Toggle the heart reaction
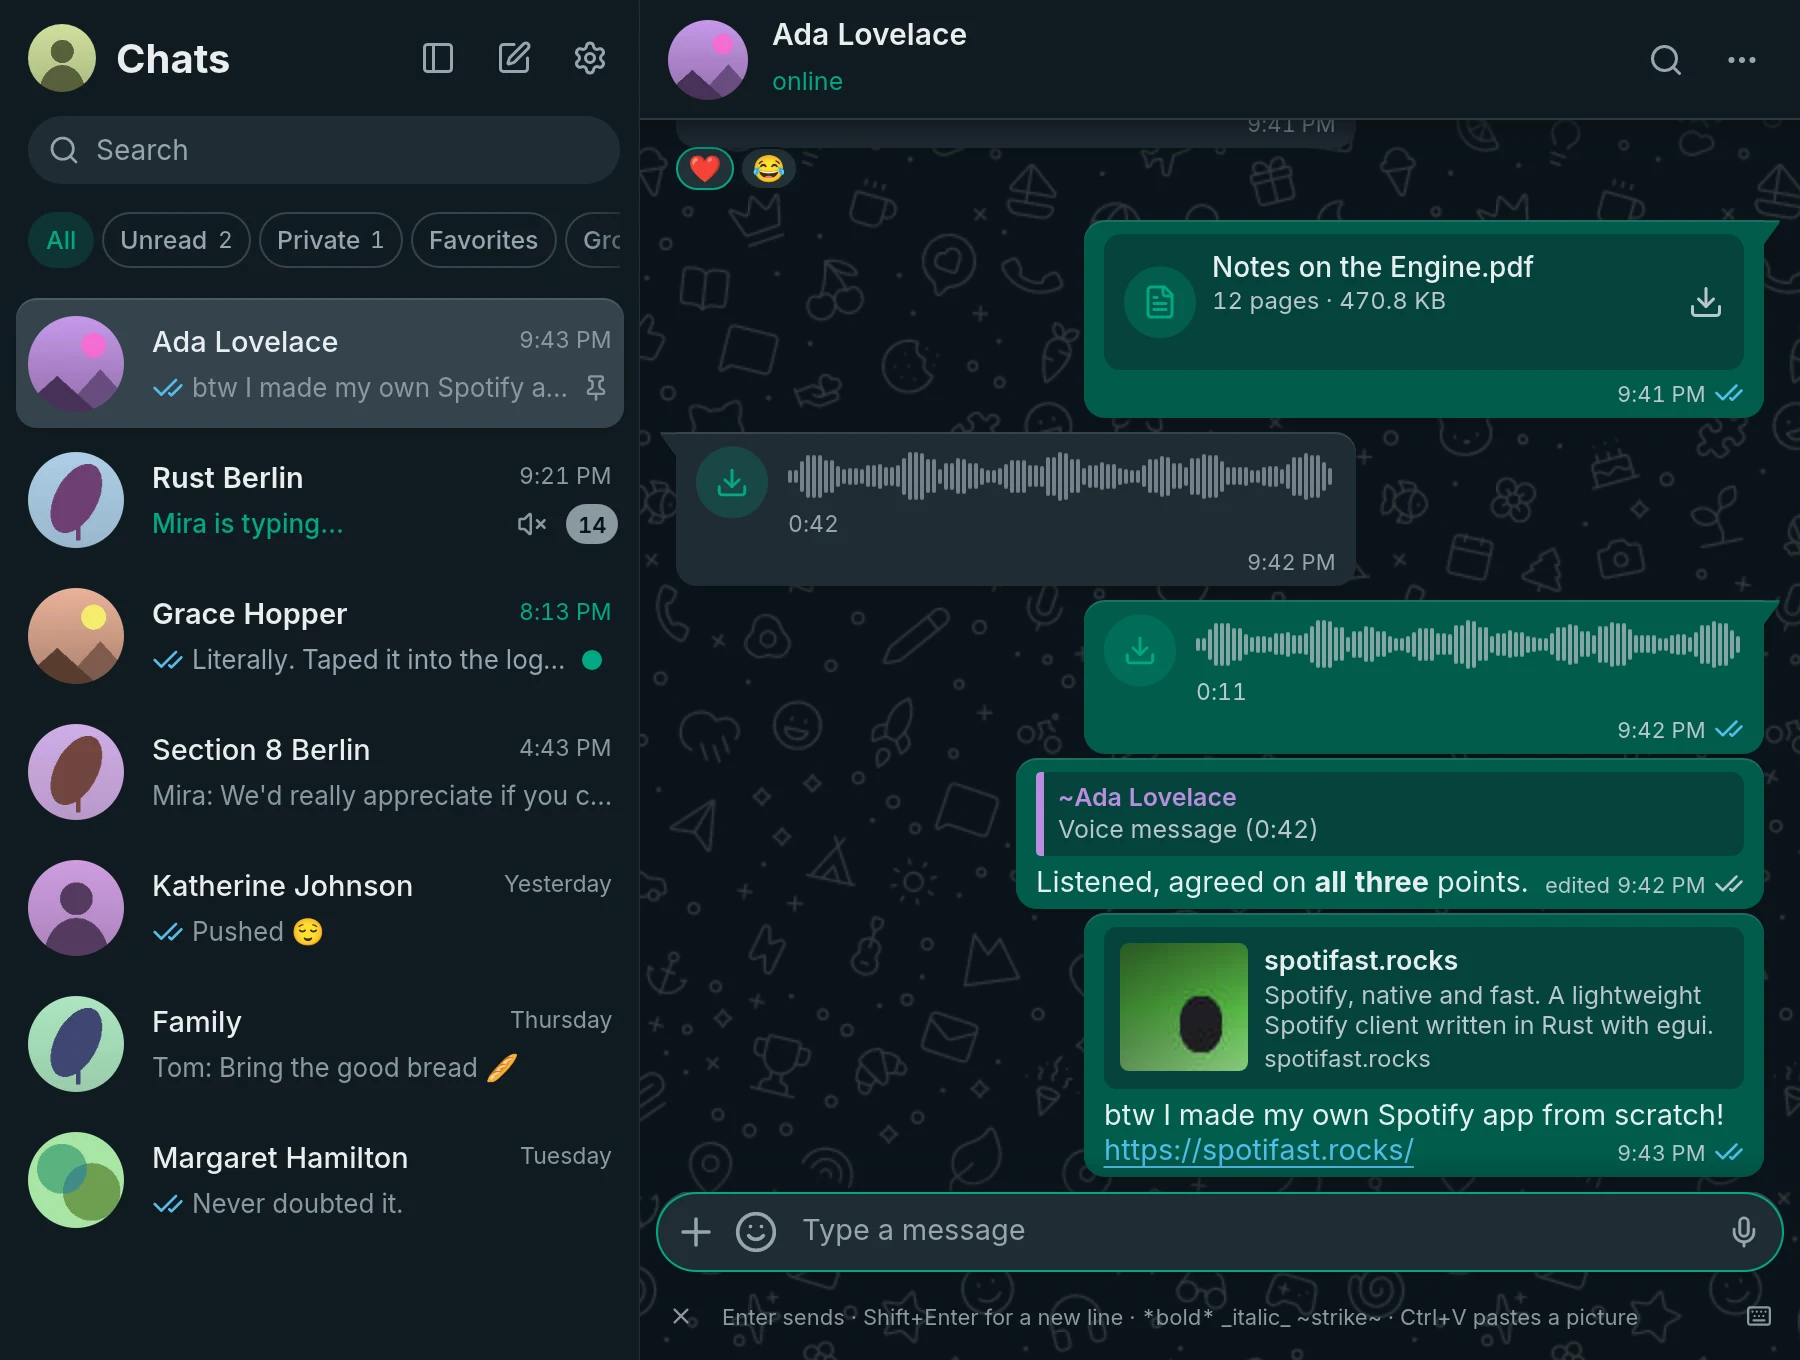This screenshot has width=1800, height=1360. click(x=705, y=168)
